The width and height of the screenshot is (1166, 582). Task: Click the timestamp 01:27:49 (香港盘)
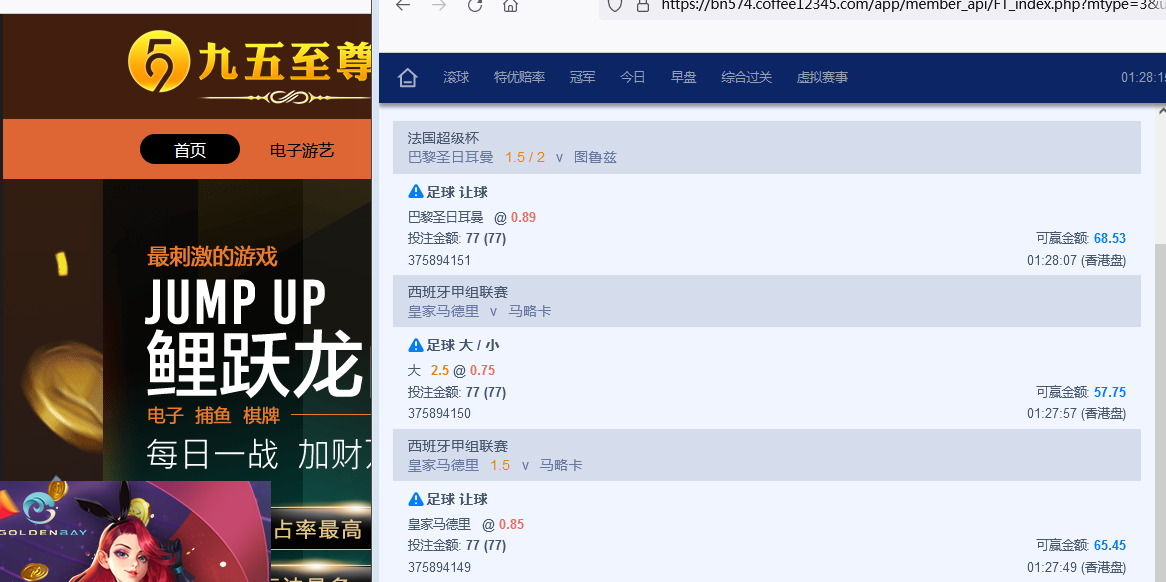tap(1076, 567)
